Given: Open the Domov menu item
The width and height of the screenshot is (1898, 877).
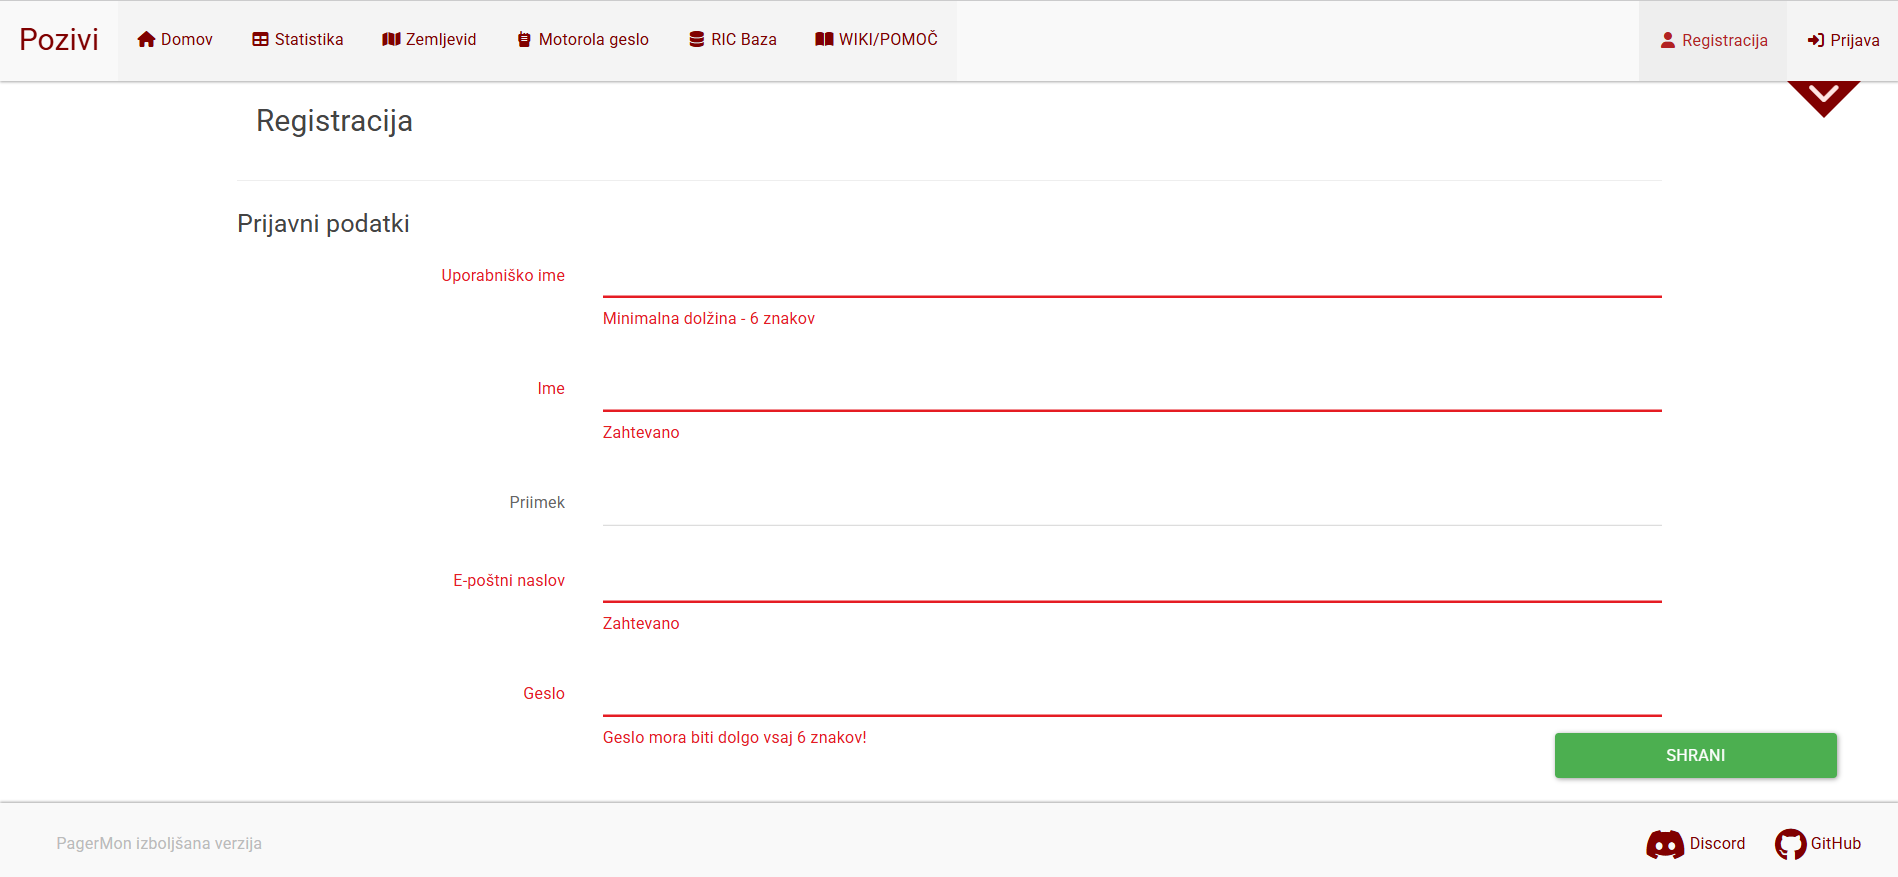Looking at the screenshot, I should (175, 40).
